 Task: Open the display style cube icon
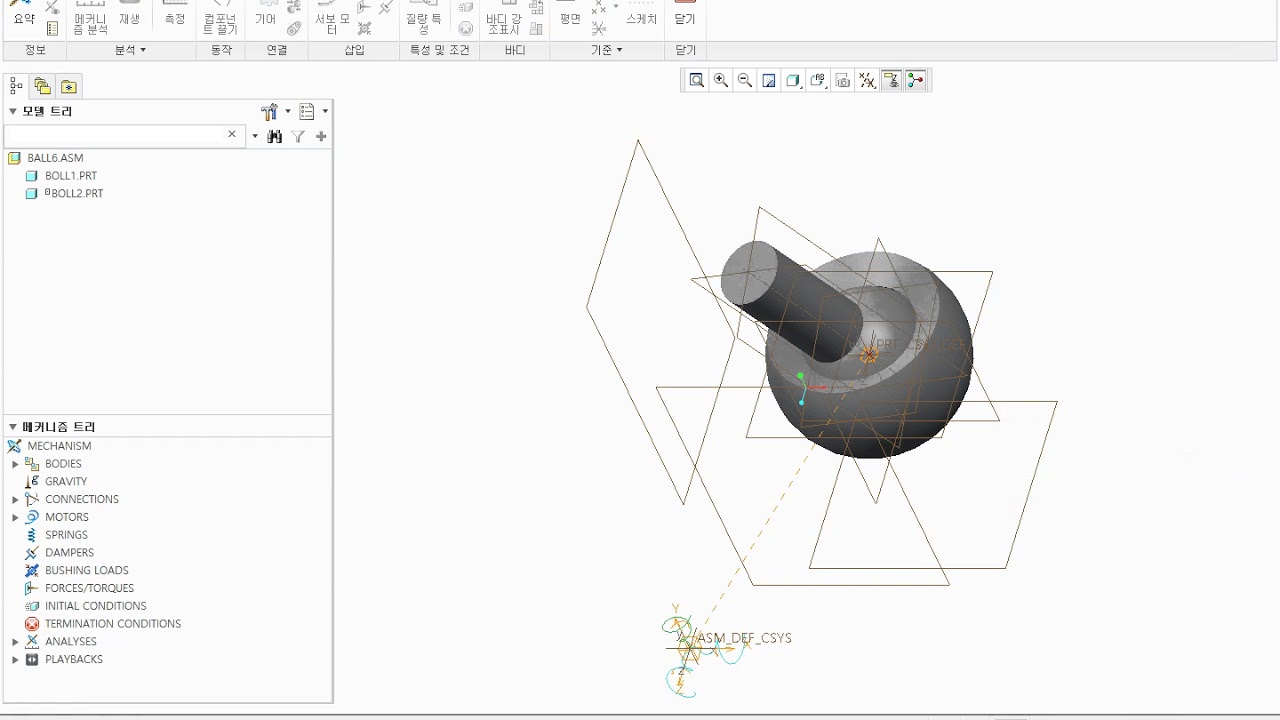pyautogui.click(x=794, y=81)
